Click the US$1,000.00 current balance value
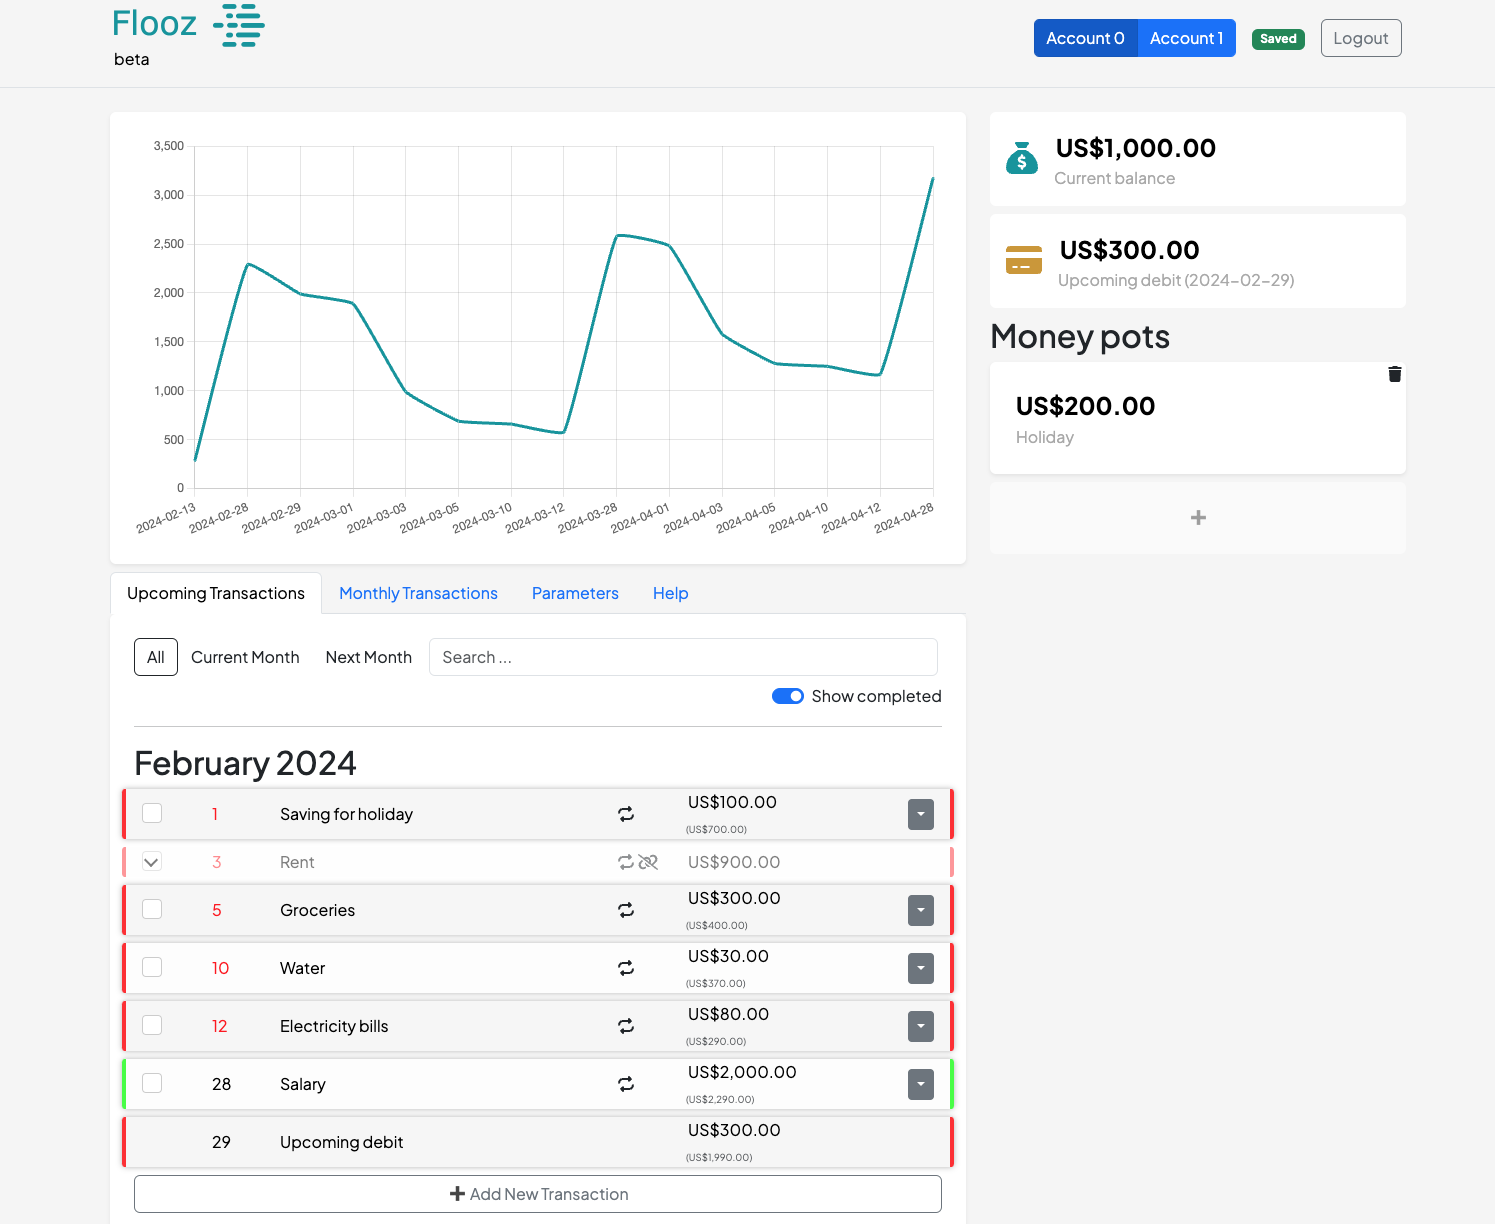The height and width of the screenshot is (1224, 1495). coord(1136,148)
